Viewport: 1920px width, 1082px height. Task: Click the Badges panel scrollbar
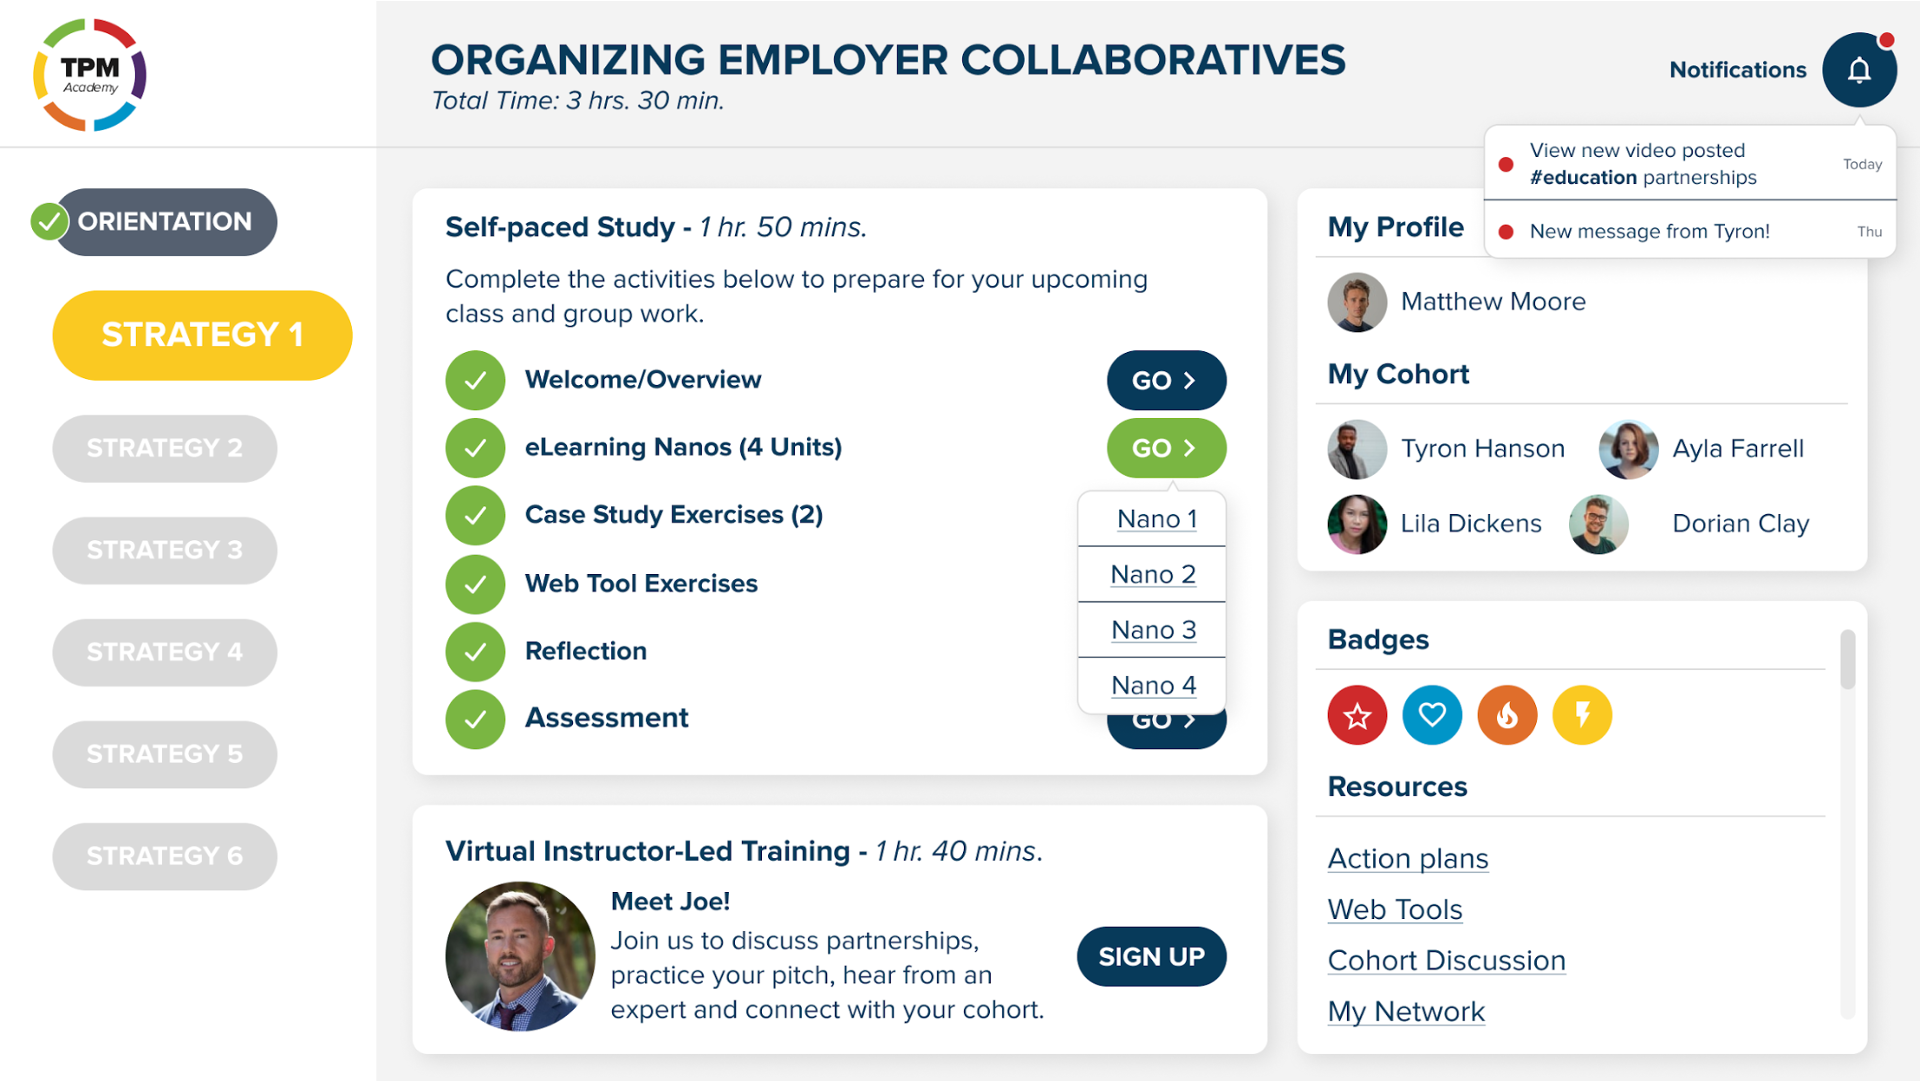coord(1847,660)
